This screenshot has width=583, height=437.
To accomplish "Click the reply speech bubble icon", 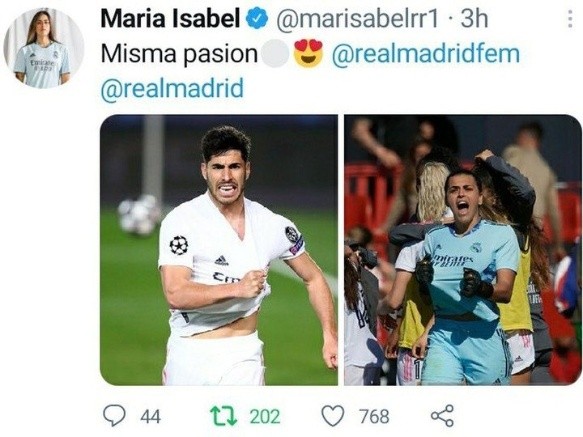I will tap(114, 415).
